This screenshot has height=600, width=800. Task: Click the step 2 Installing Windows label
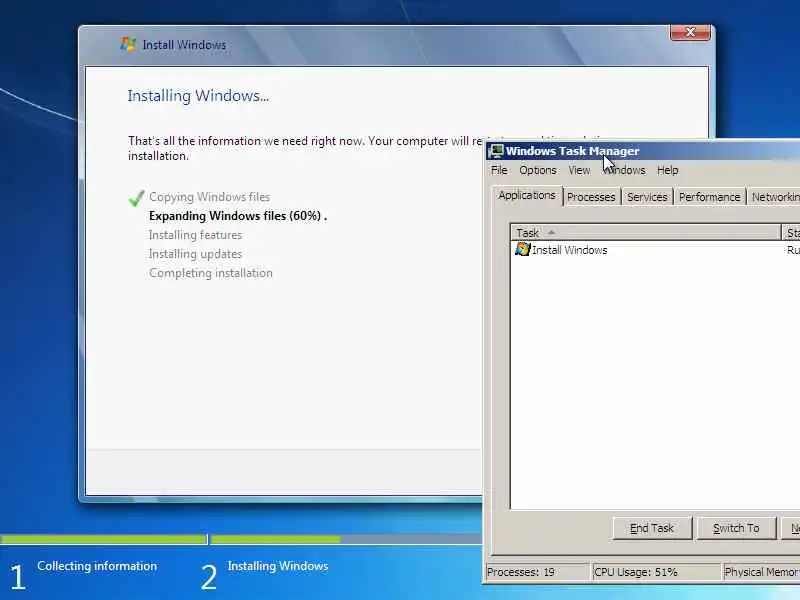[278, 566]
